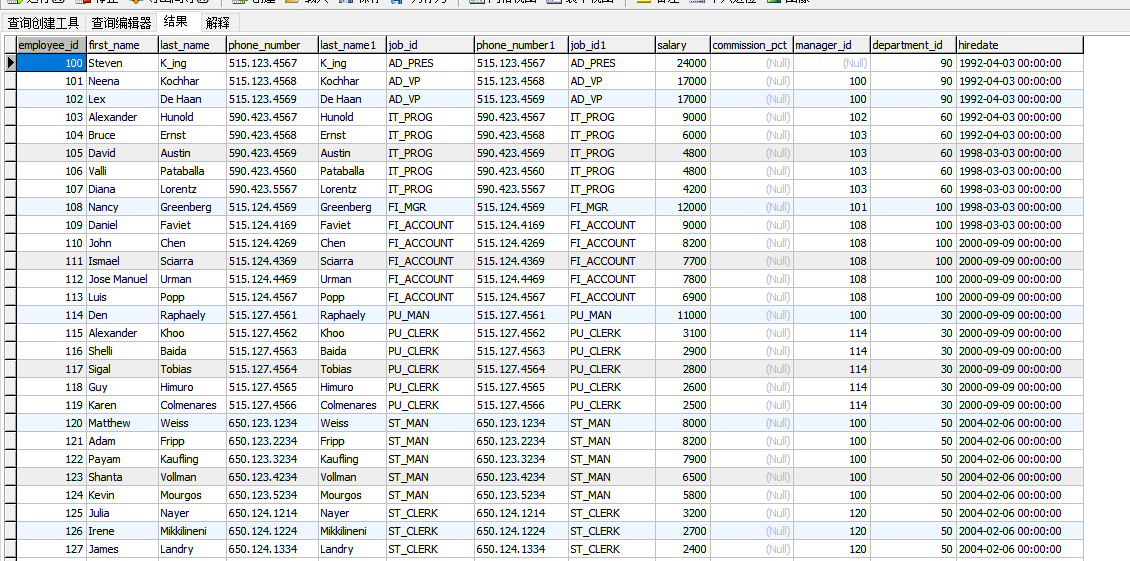Open the 解释 tab

(x=218, y=23)
